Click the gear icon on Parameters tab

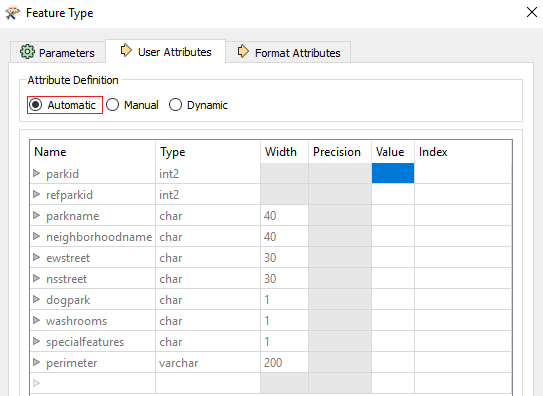pos(27,52)
